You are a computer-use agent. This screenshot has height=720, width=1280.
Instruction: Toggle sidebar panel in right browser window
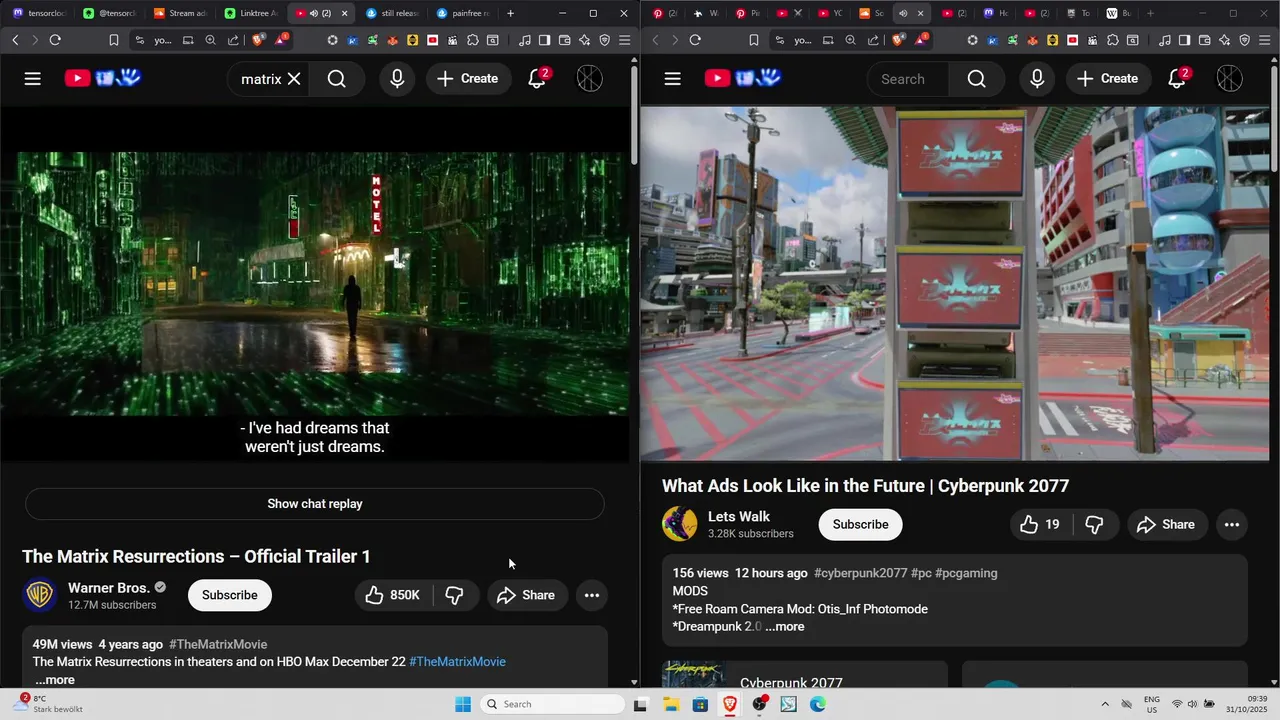[x=1184, y=40]
